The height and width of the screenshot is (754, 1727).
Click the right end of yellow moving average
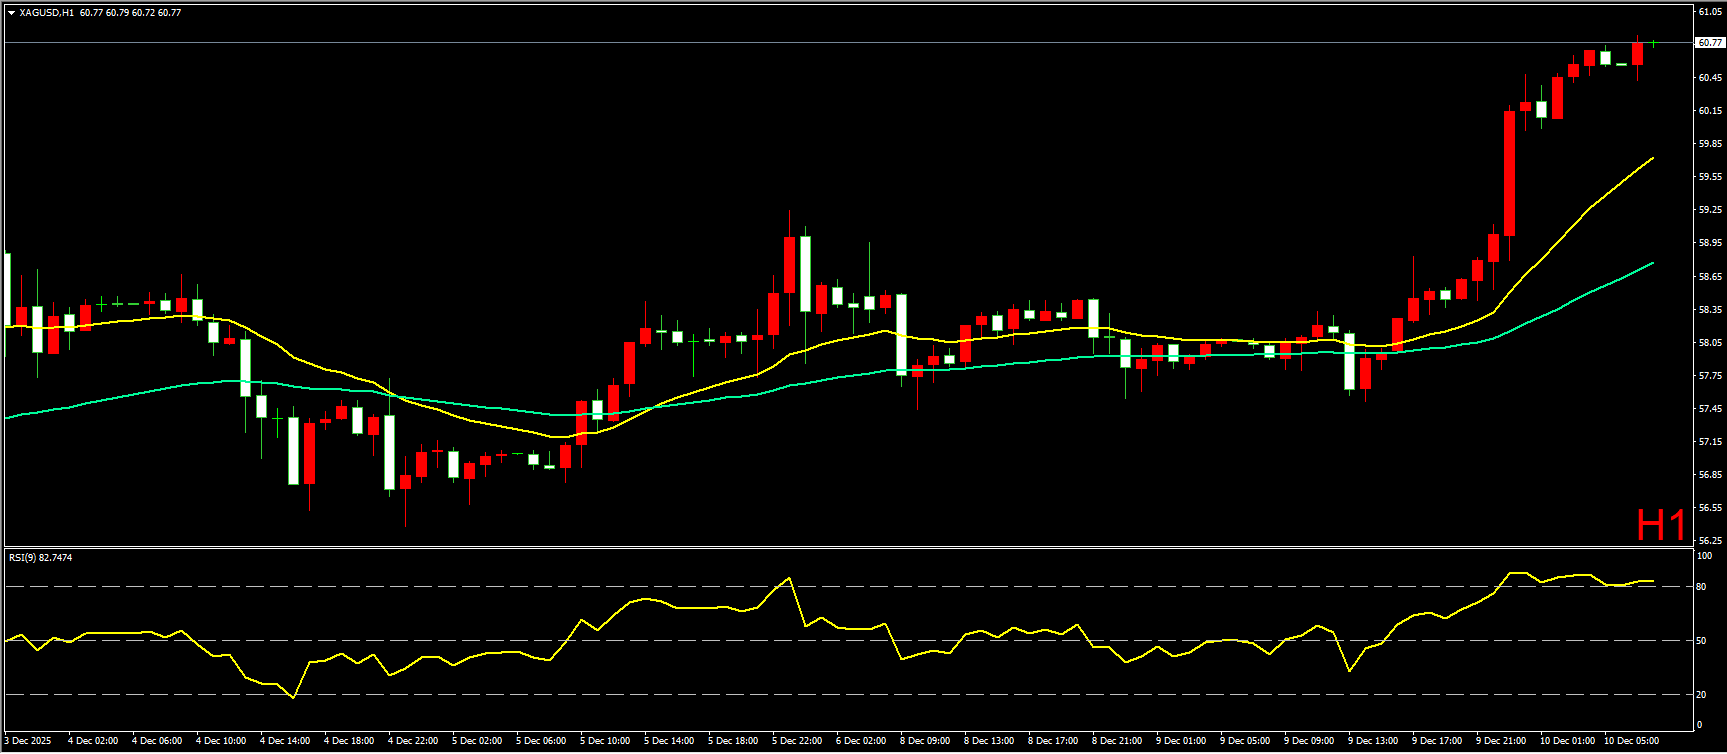click(x=1652, y=158)
